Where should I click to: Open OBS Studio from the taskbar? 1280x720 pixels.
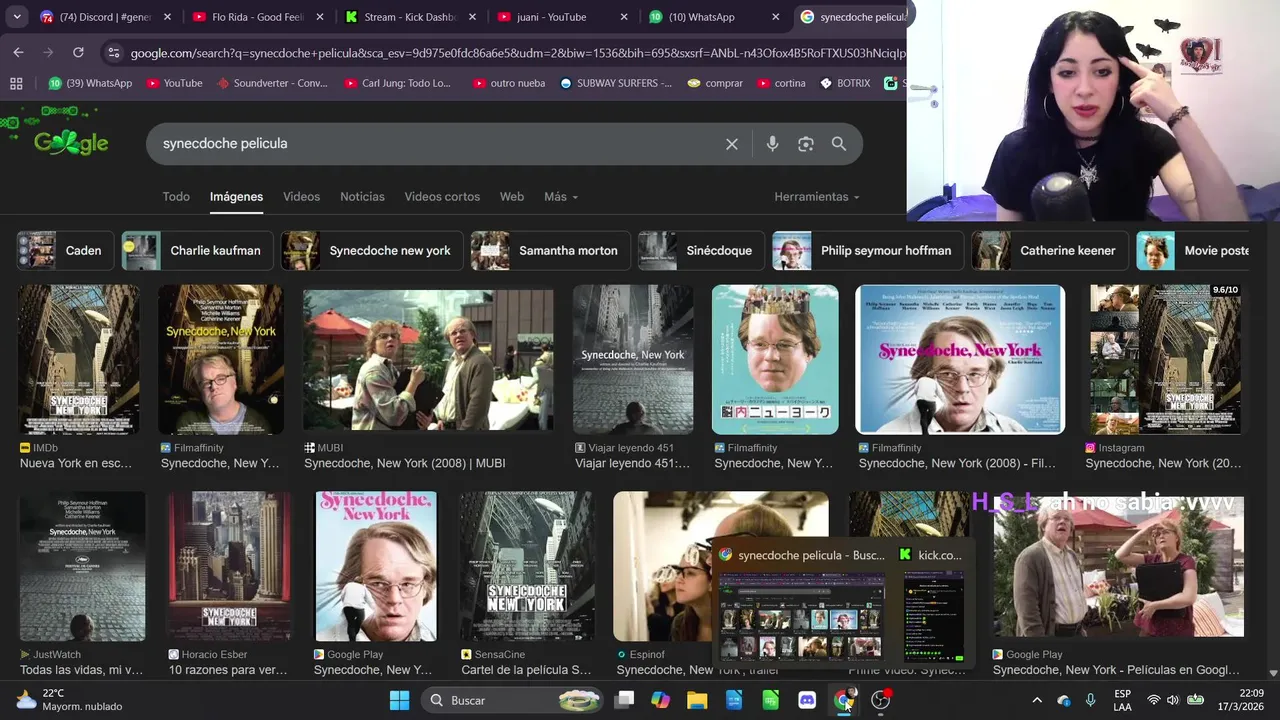pos(881,700)
